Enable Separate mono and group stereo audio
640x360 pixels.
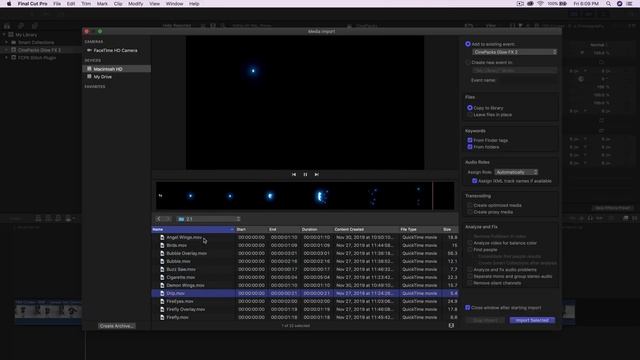pos(470,276)
